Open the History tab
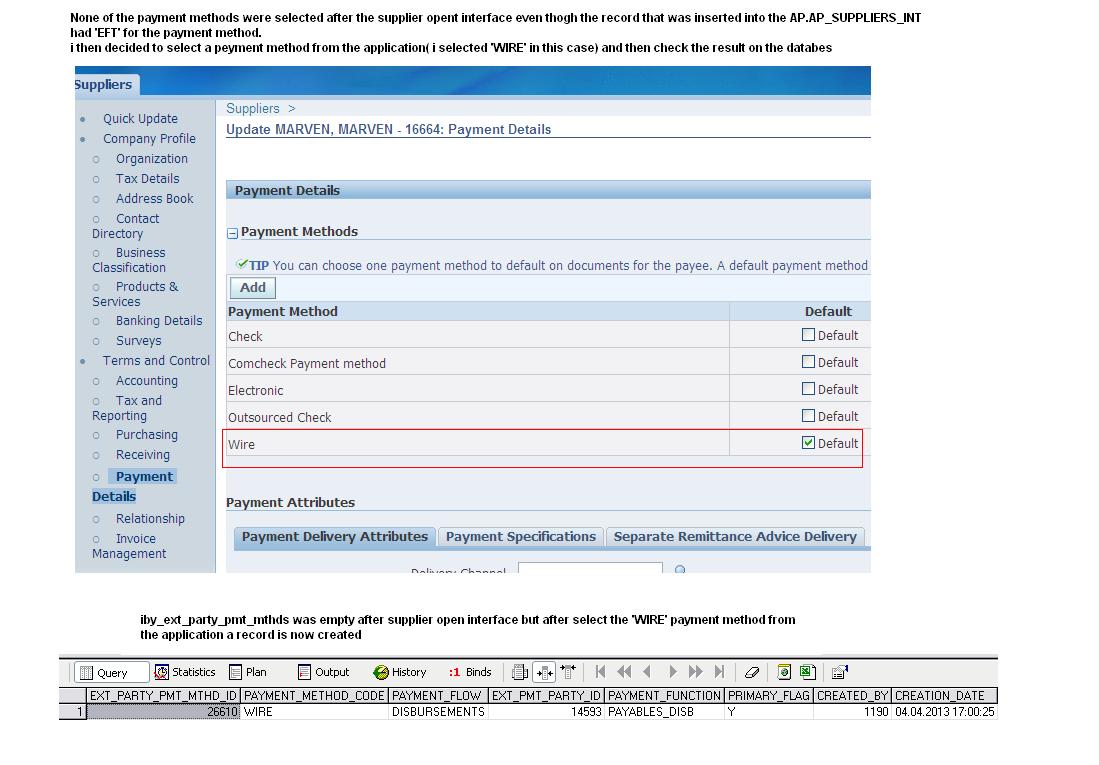The image size is (1099, 765). click(400, 672)
